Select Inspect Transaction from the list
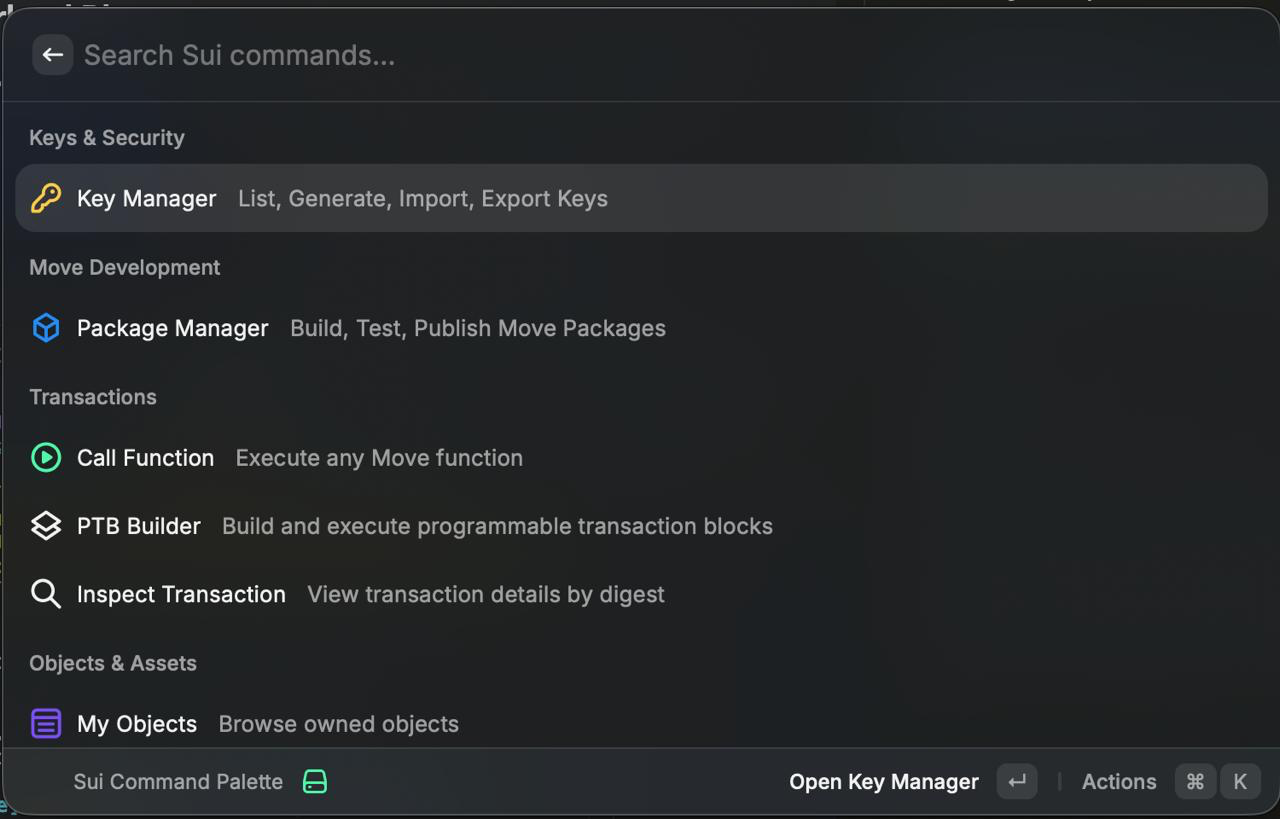 pyautogui.click(x=181, y=593)
